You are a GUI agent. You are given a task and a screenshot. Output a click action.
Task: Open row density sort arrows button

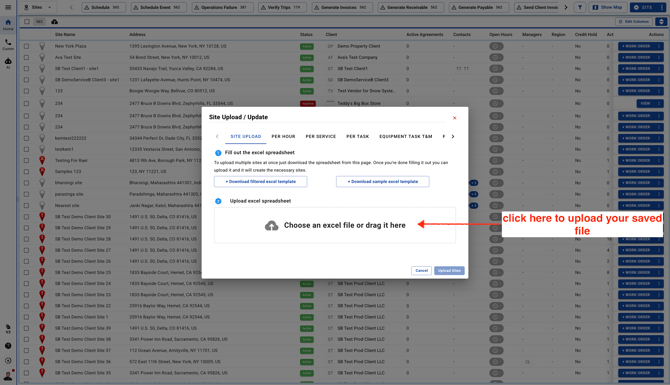661,21
